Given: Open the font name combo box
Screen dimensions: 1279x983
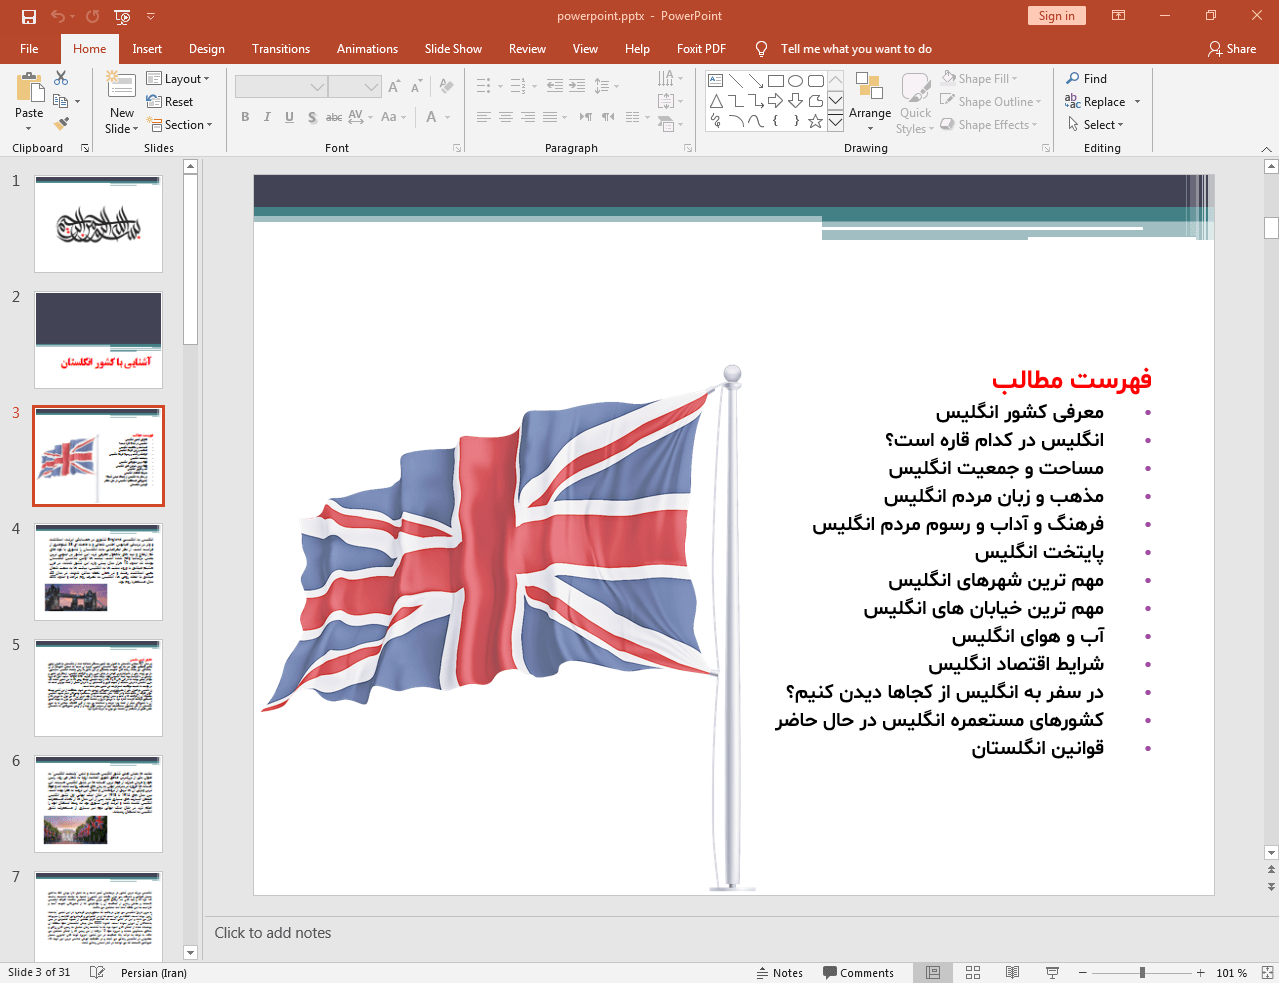Looking at the screenshot, I should pos(281,87).
